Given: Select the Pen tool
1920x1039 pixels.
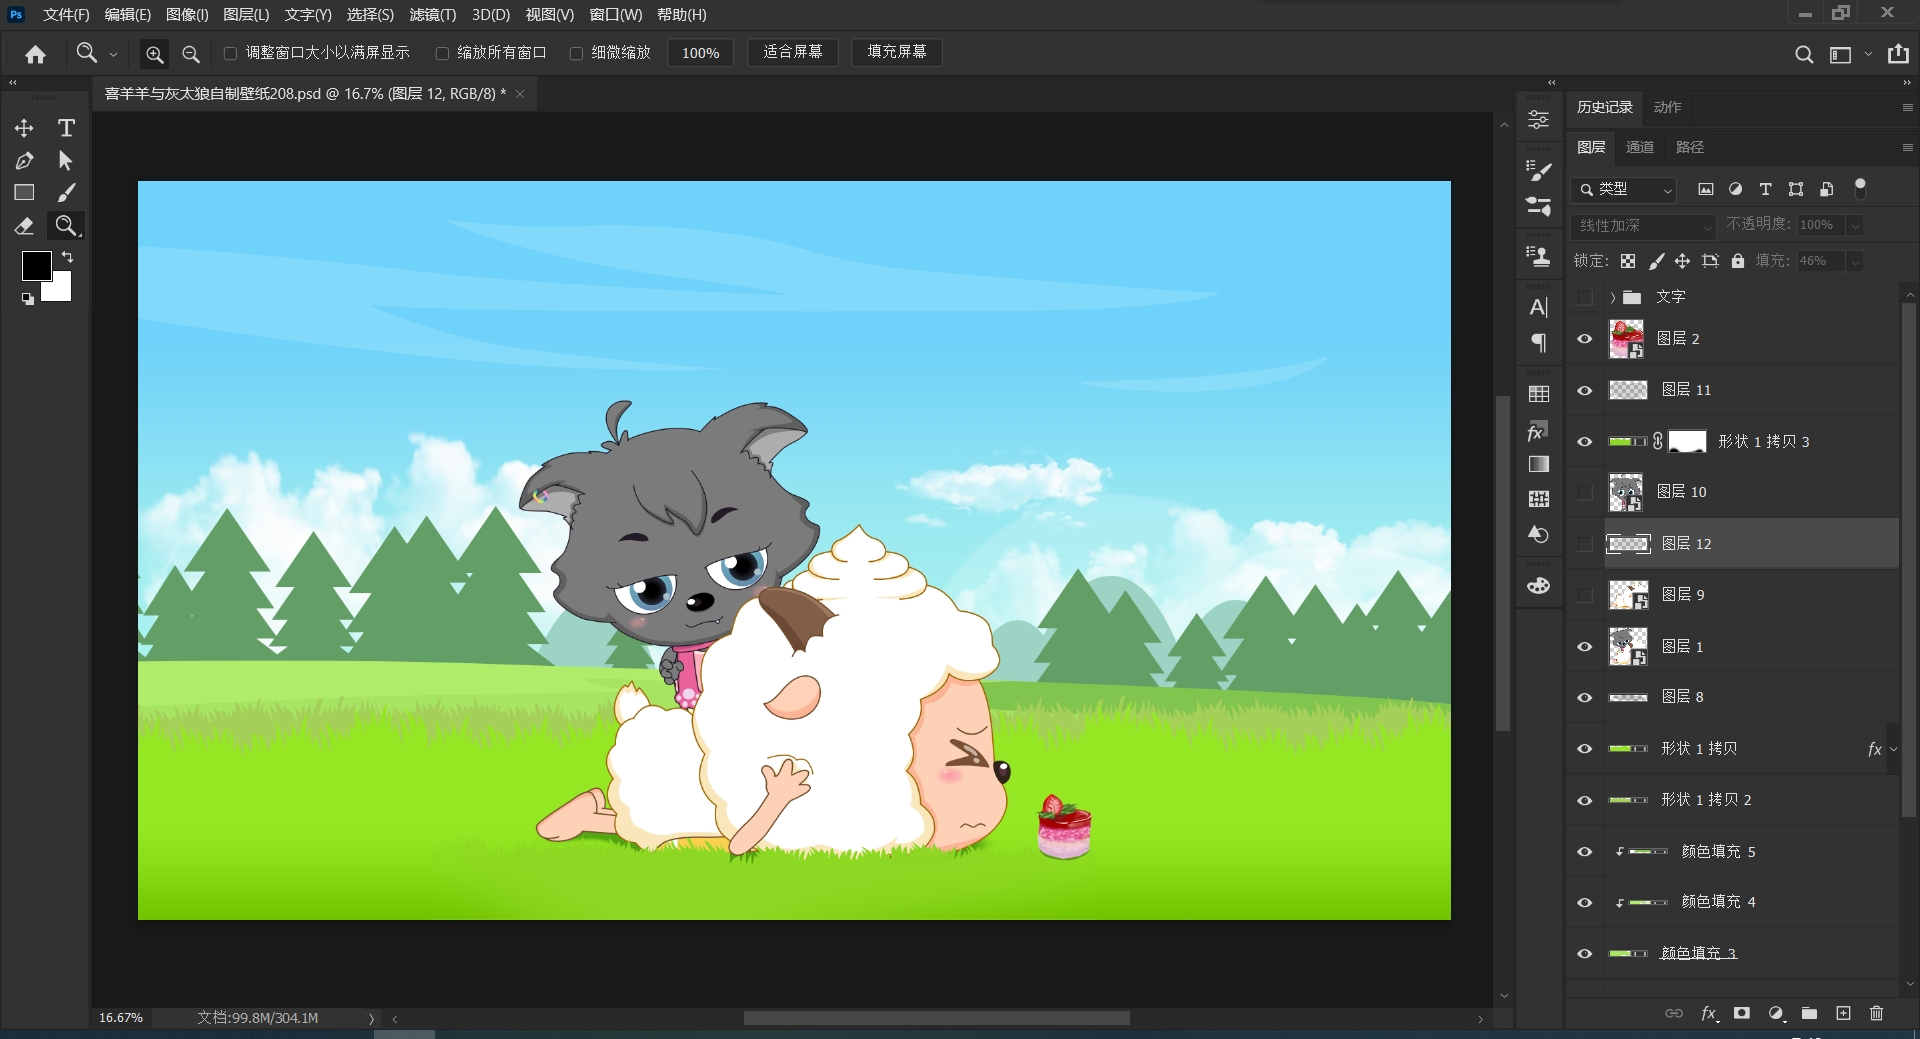Looking at the screenshot, I should (x=24, y=160).
